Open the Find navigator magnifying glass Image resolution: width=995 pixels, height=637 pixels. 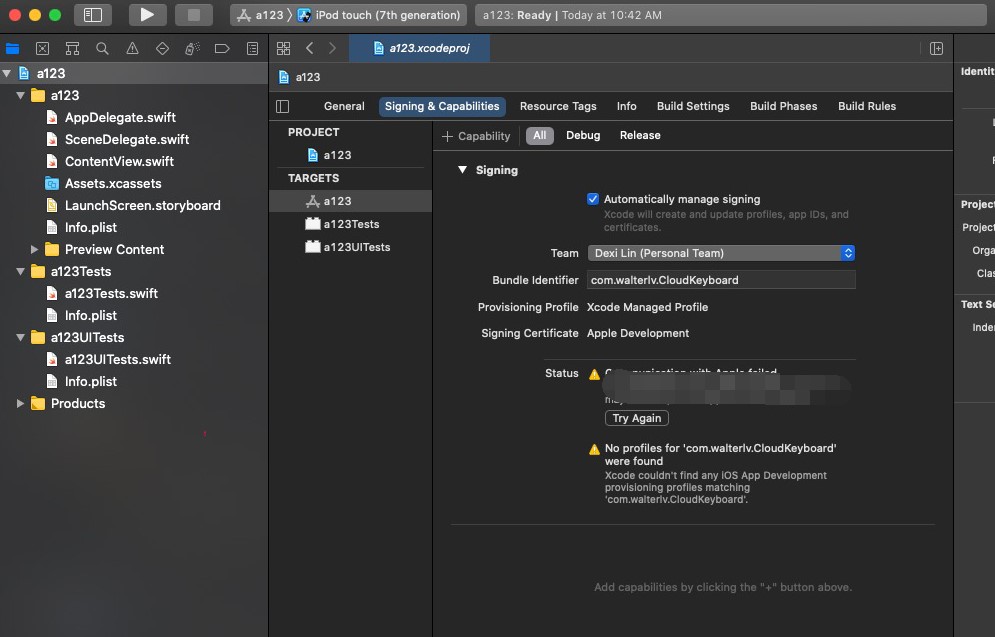click(x=101, y=47)
